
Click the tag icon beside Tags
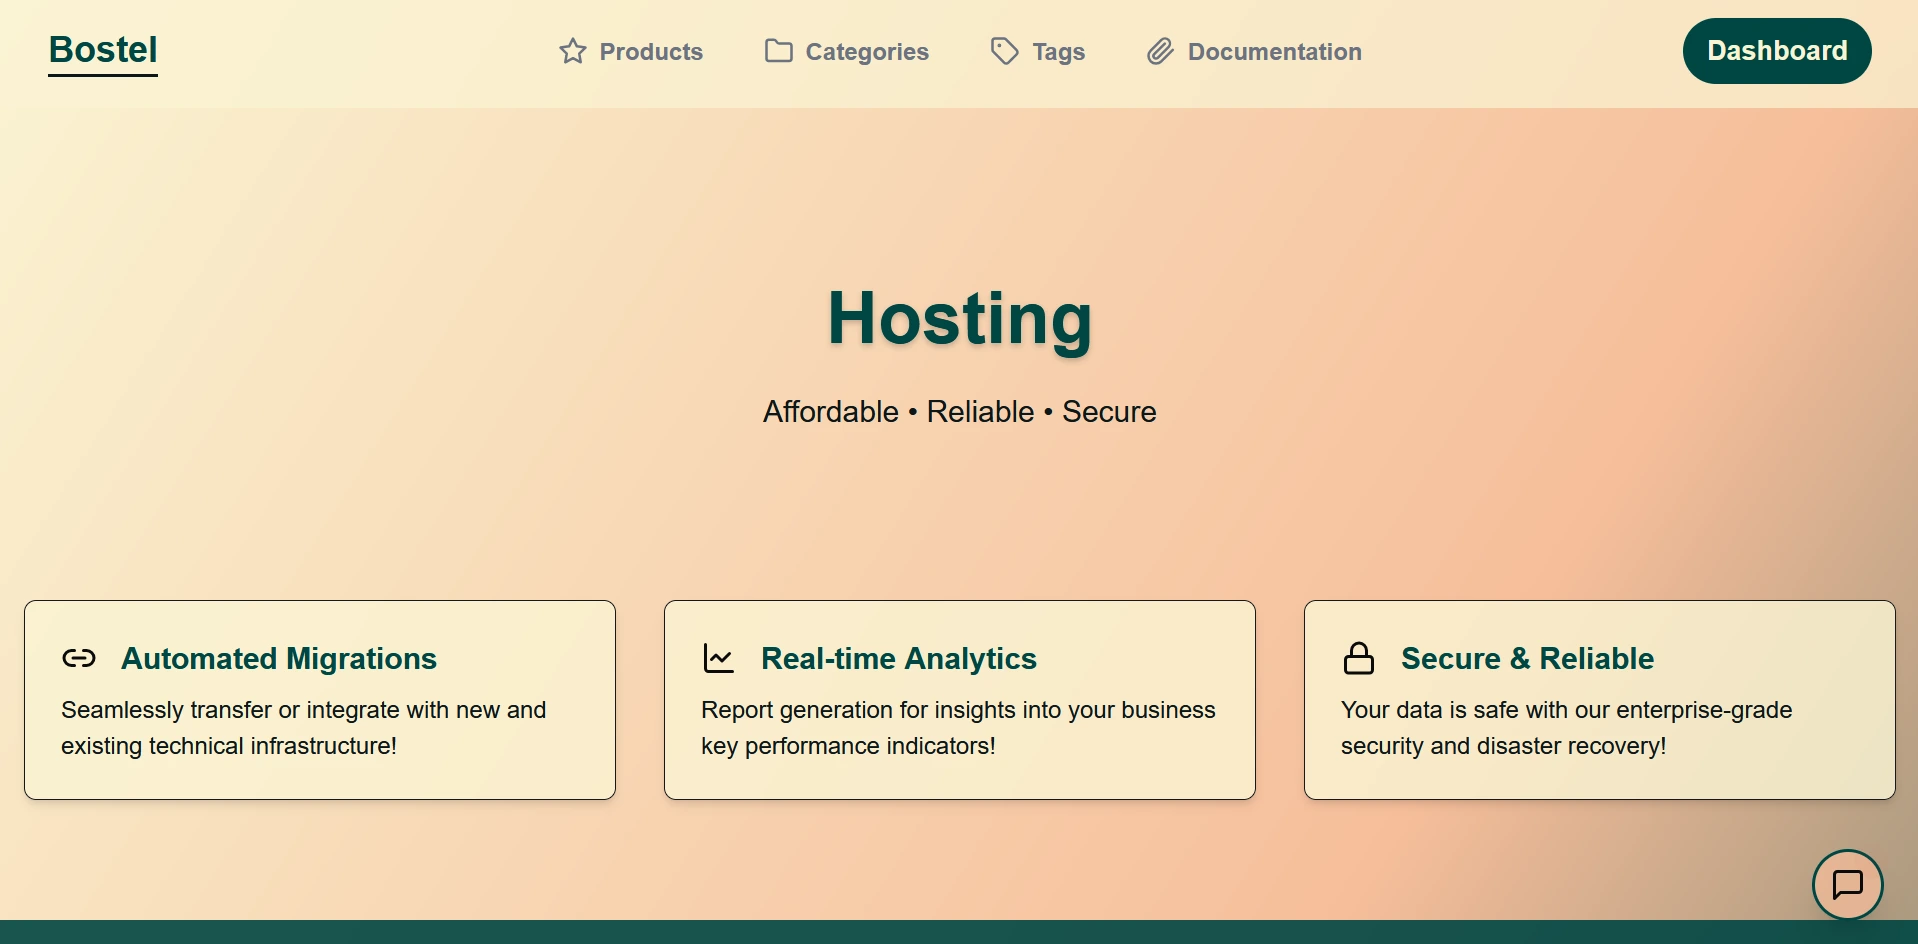tap(1003, 51)
